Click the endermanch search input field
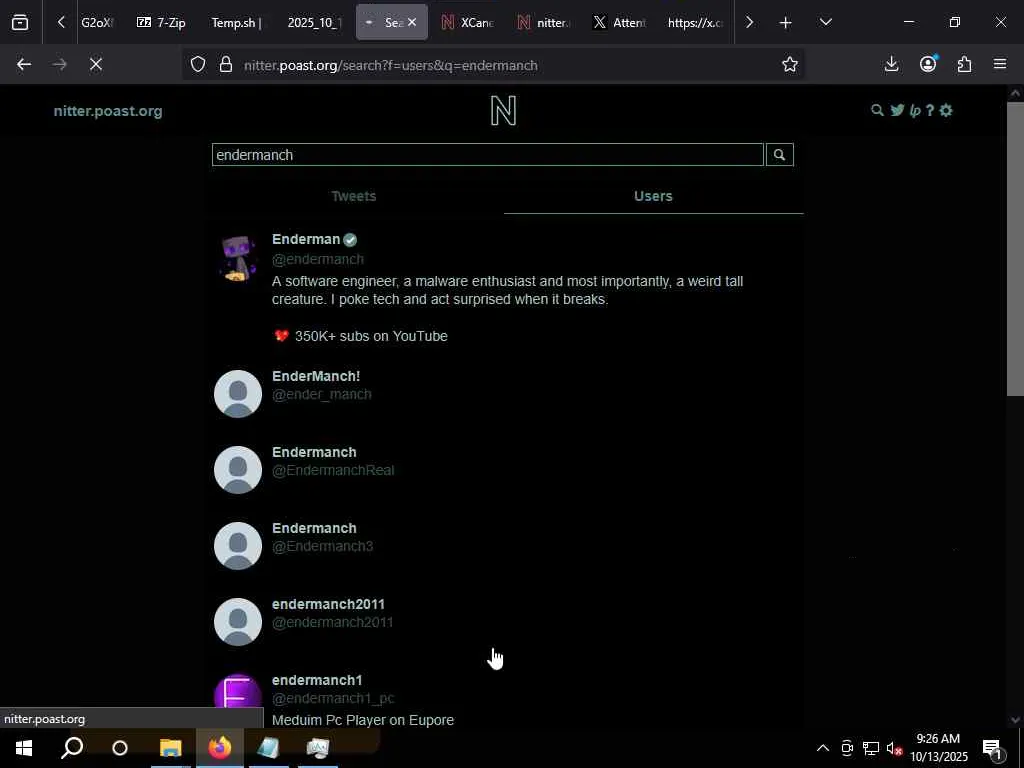The image size is (1024, 768). point(488,155)
